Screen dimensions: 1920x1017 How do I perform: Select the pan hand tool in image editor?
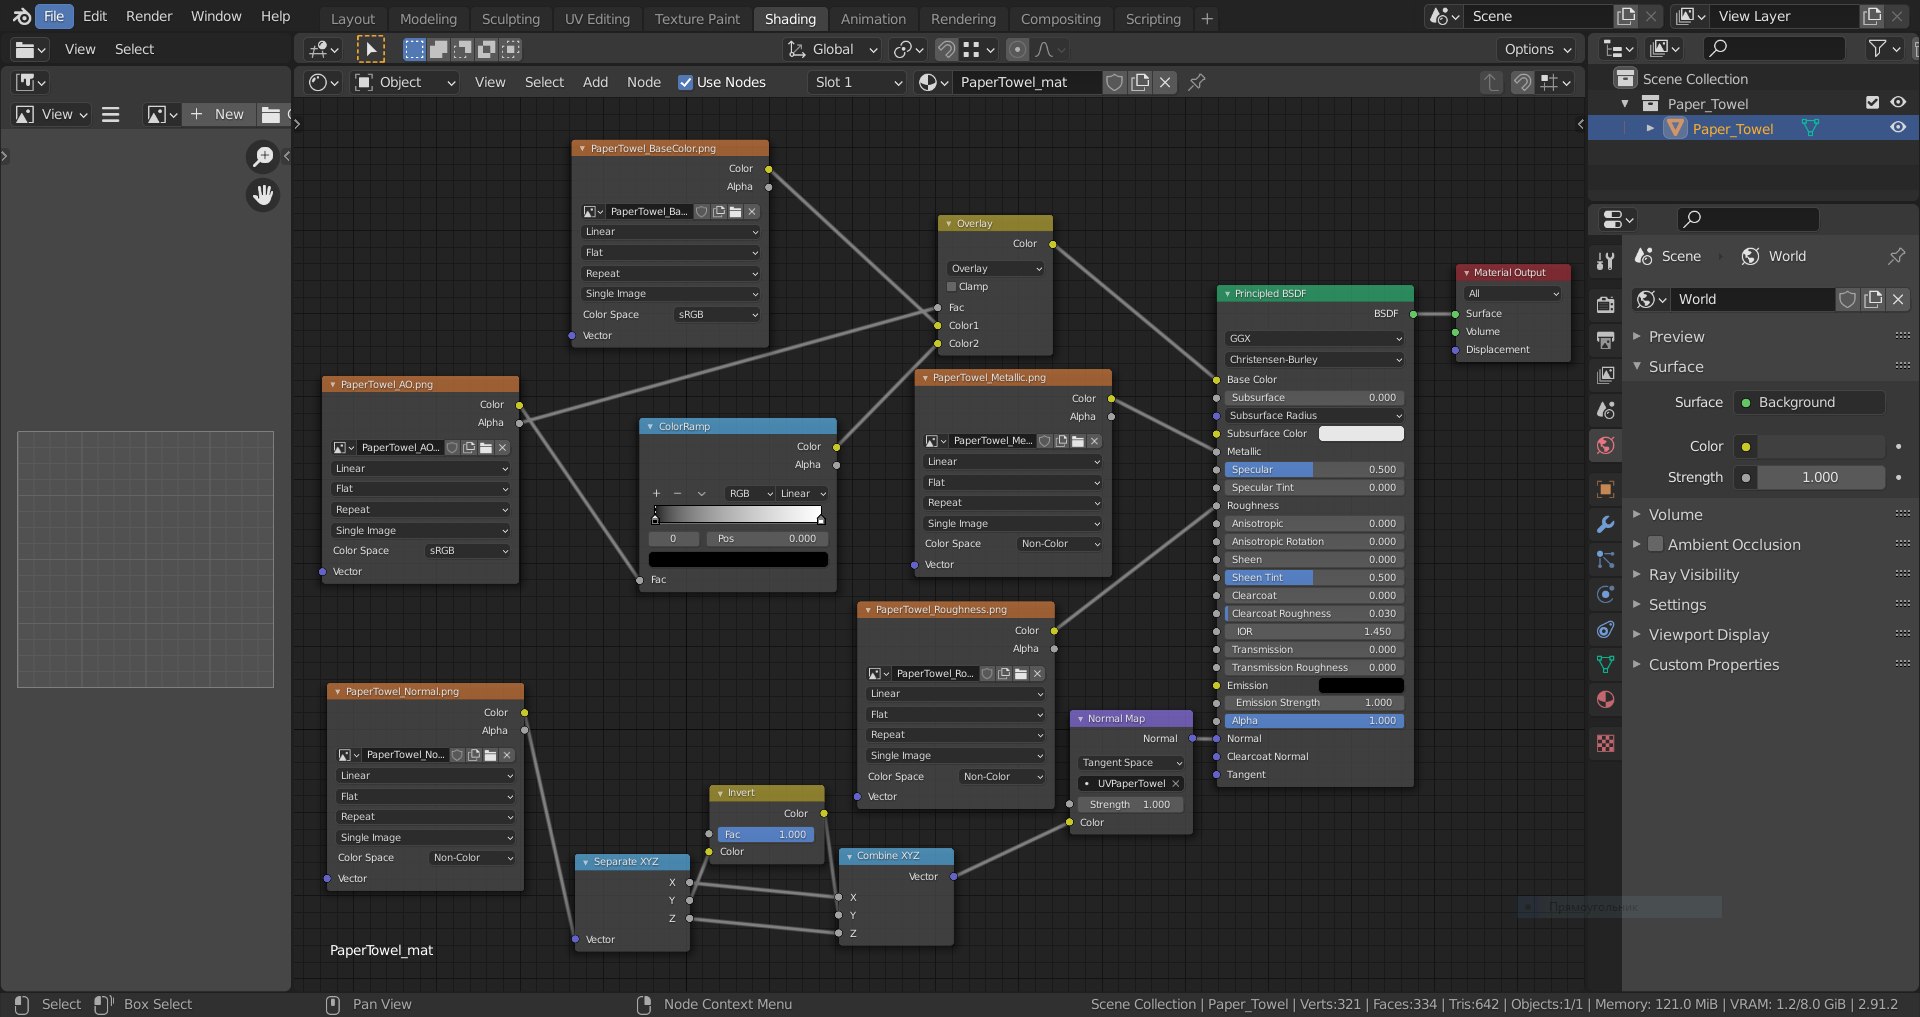(x=263, y=195)
